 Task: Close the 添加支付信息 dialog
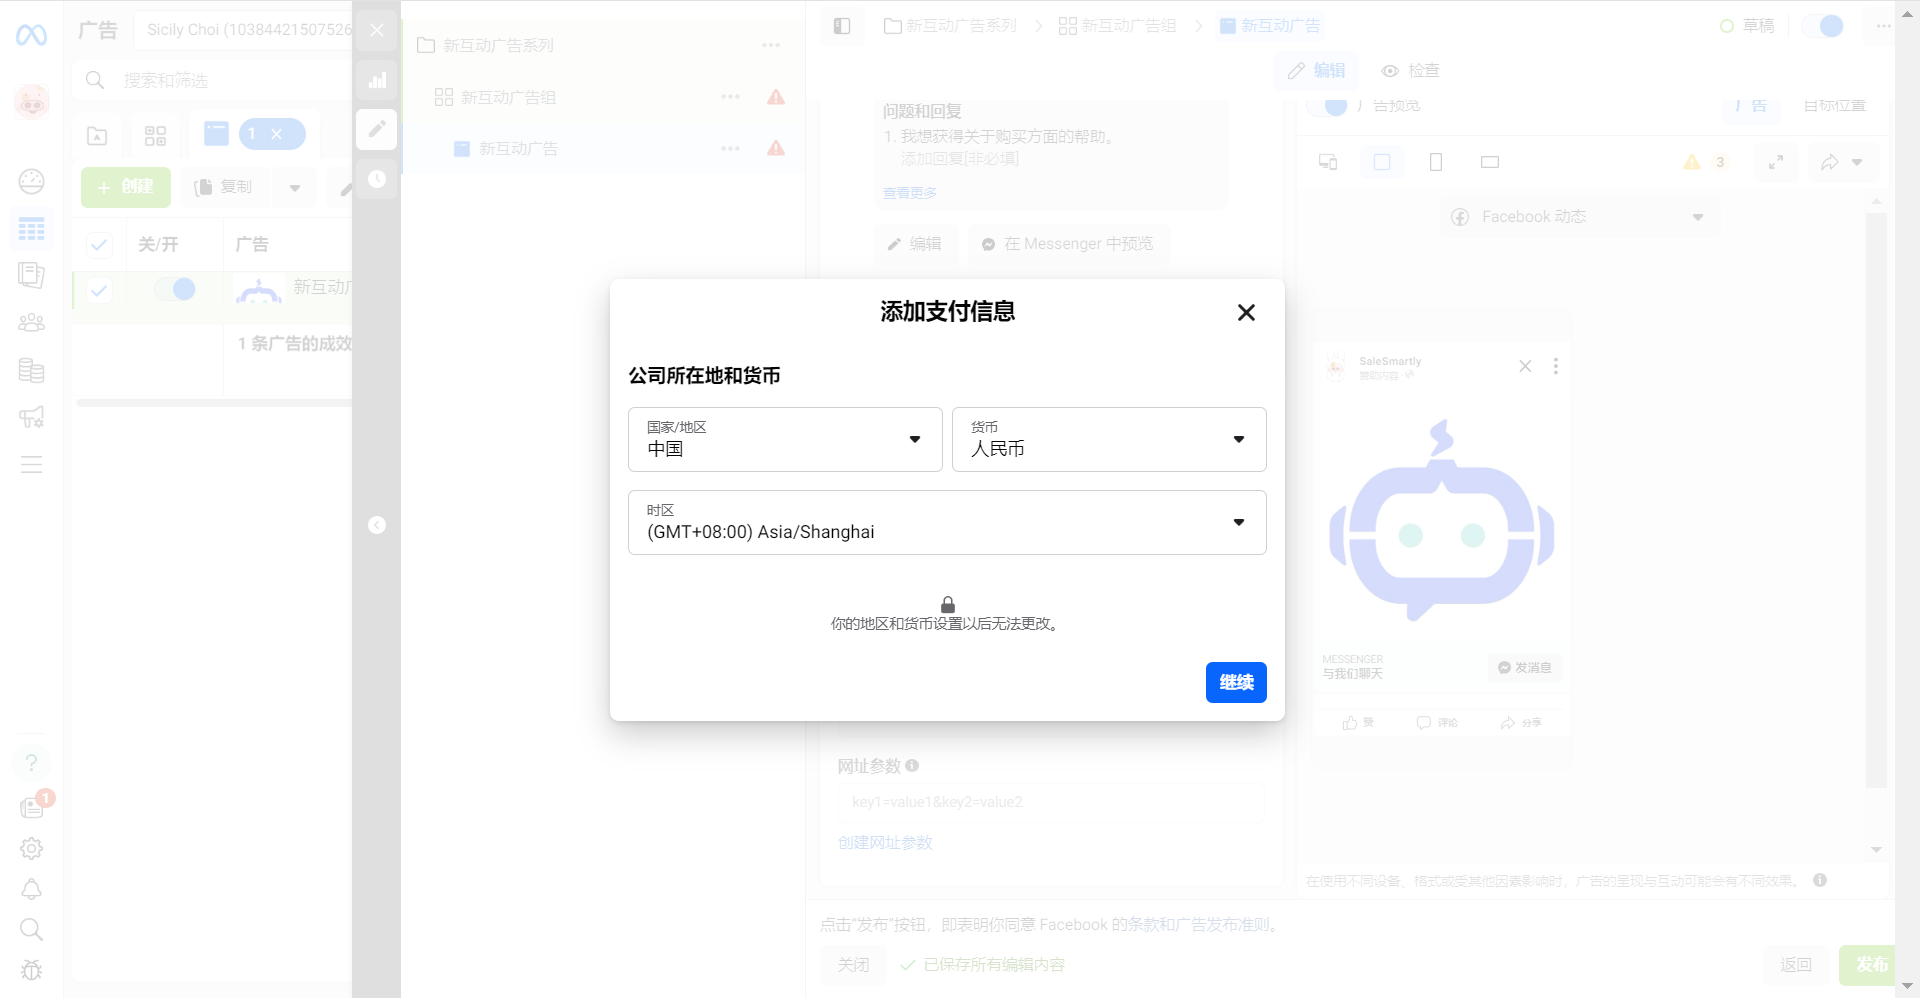[1246, 312]
